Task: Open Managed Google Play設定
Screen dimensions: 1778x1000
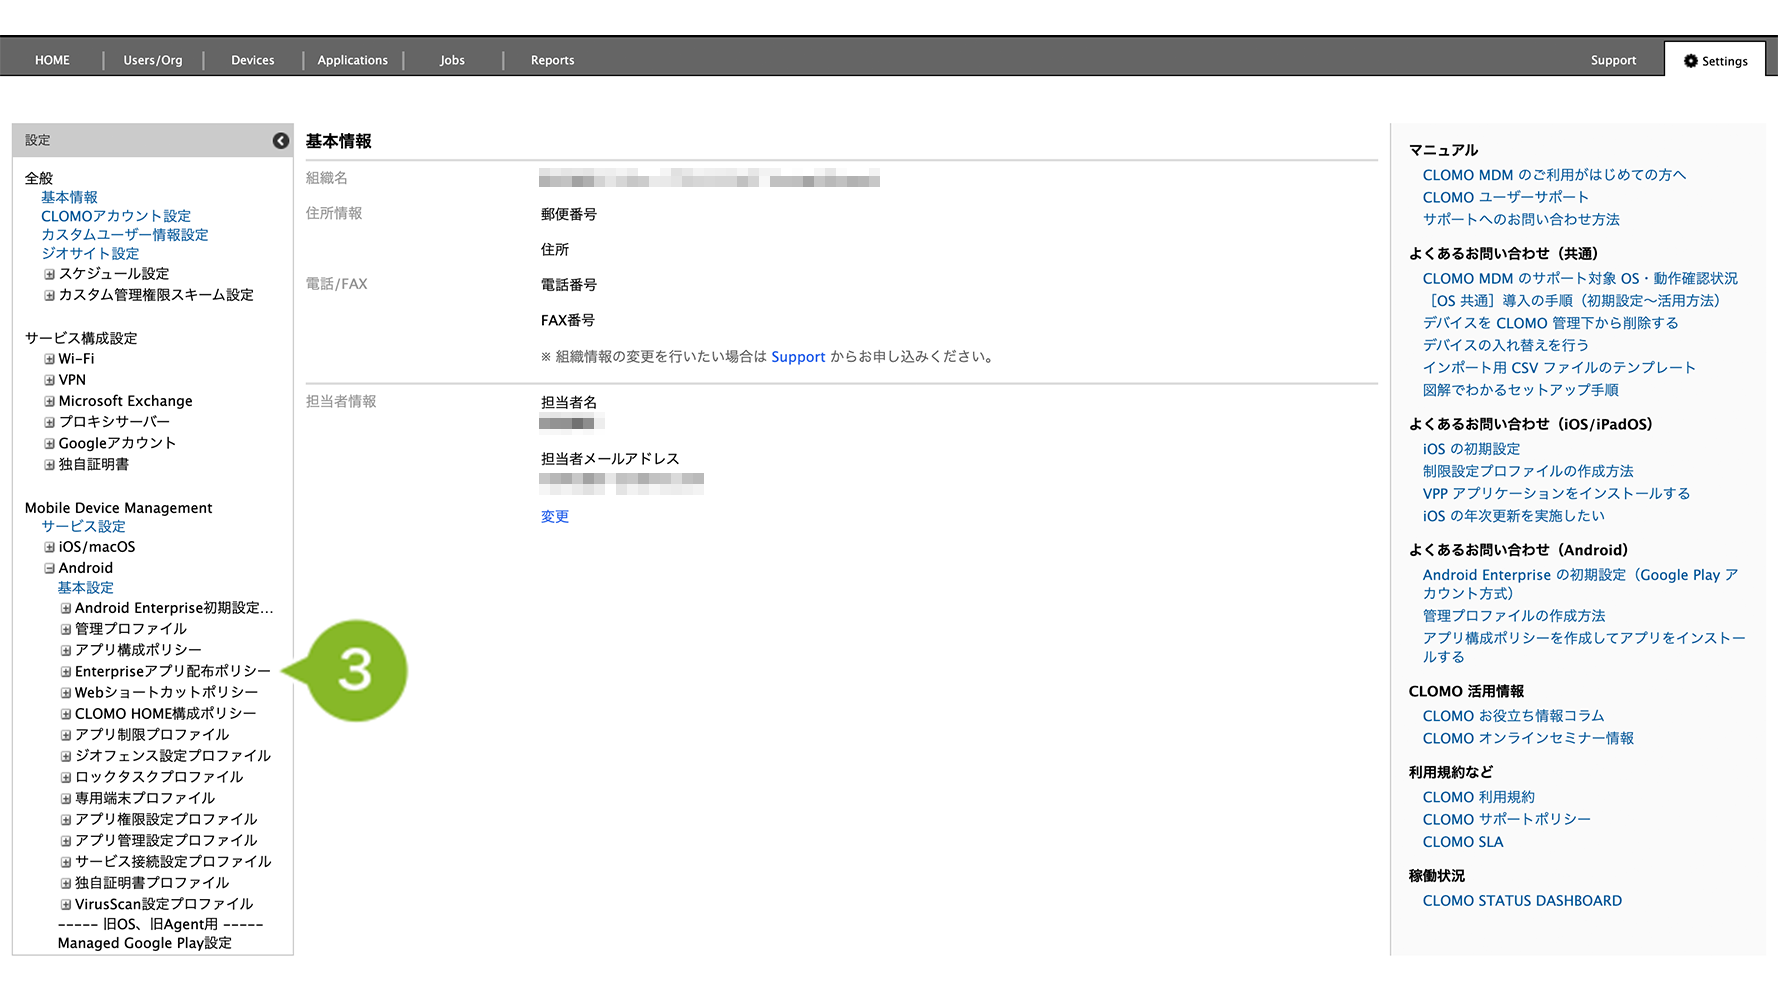Action: coord(144,943)
